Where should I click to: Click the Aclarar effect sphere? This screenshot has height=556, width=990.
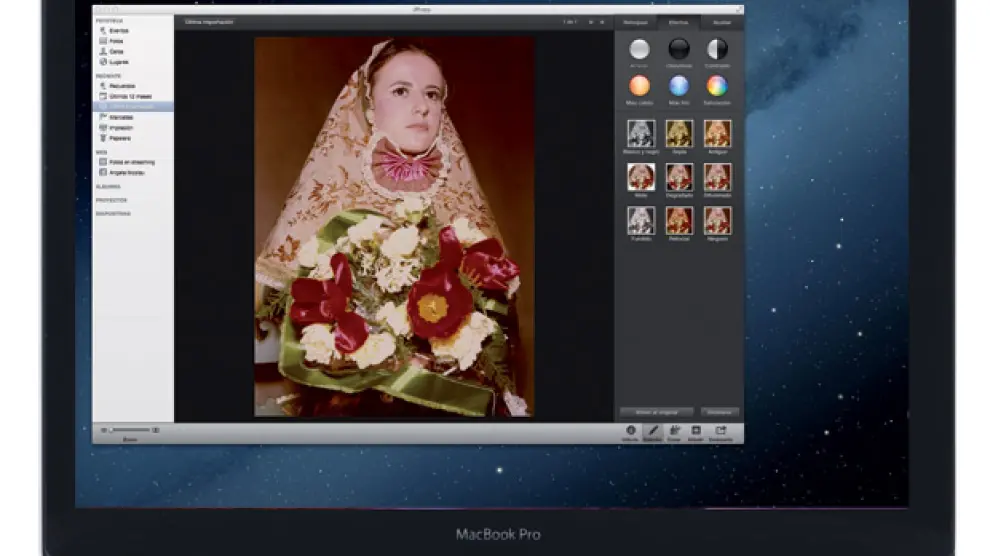[x=639, y=49]
